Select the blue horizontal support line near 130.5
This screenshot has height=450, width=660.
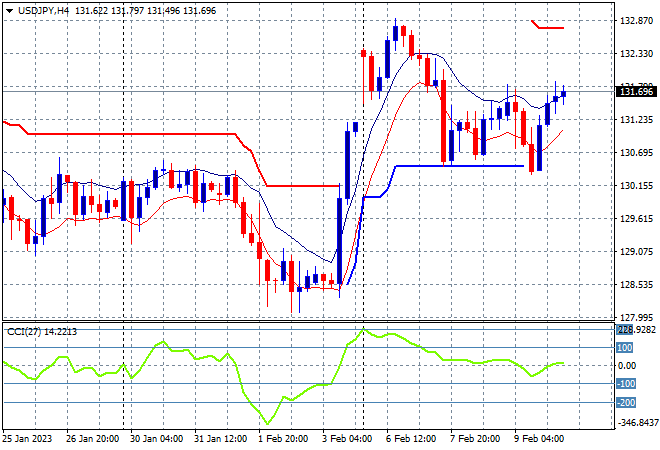click(460, 166)
